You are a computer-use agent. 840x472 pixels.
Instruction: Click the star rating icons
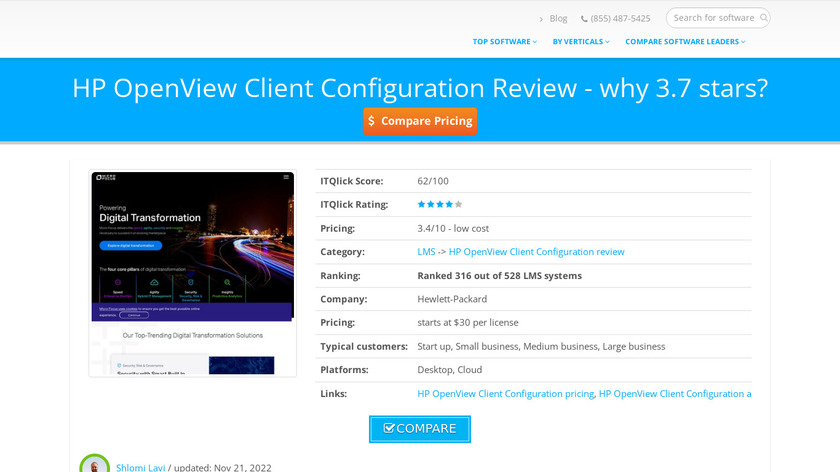point(439,204)
